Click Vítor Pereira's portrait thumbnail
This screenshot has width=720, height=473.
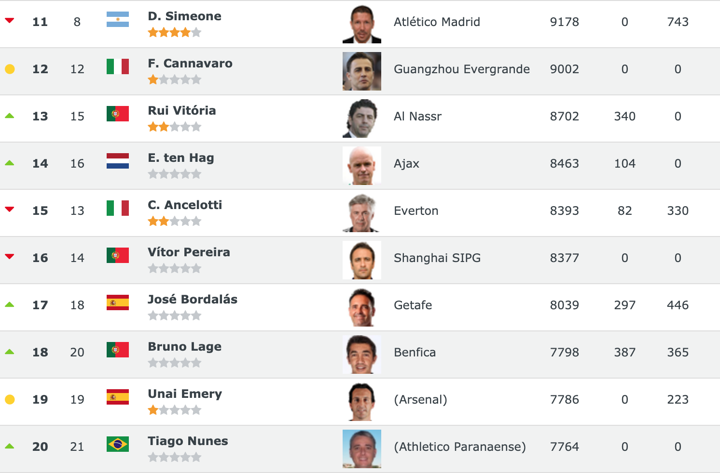361,259
